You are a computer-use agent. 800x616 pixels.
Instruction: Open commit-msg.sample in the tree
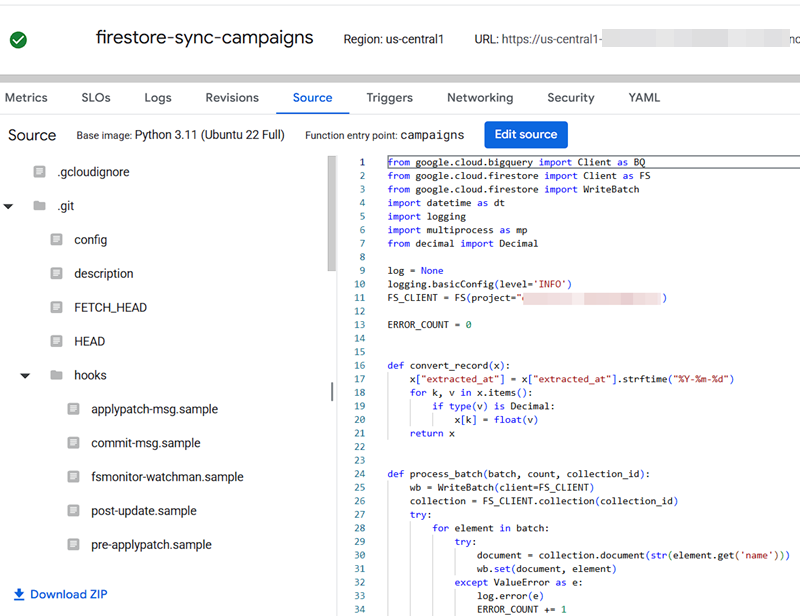(146, 443)
